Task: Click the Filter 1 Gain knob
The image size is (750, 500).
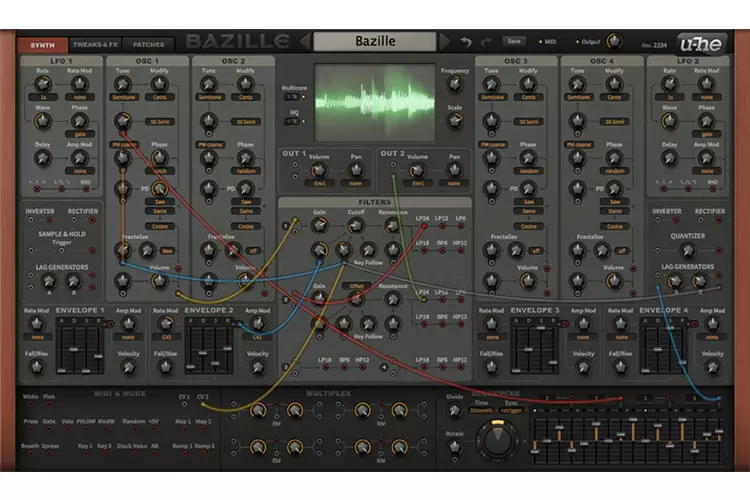Action: click(319, 225)
